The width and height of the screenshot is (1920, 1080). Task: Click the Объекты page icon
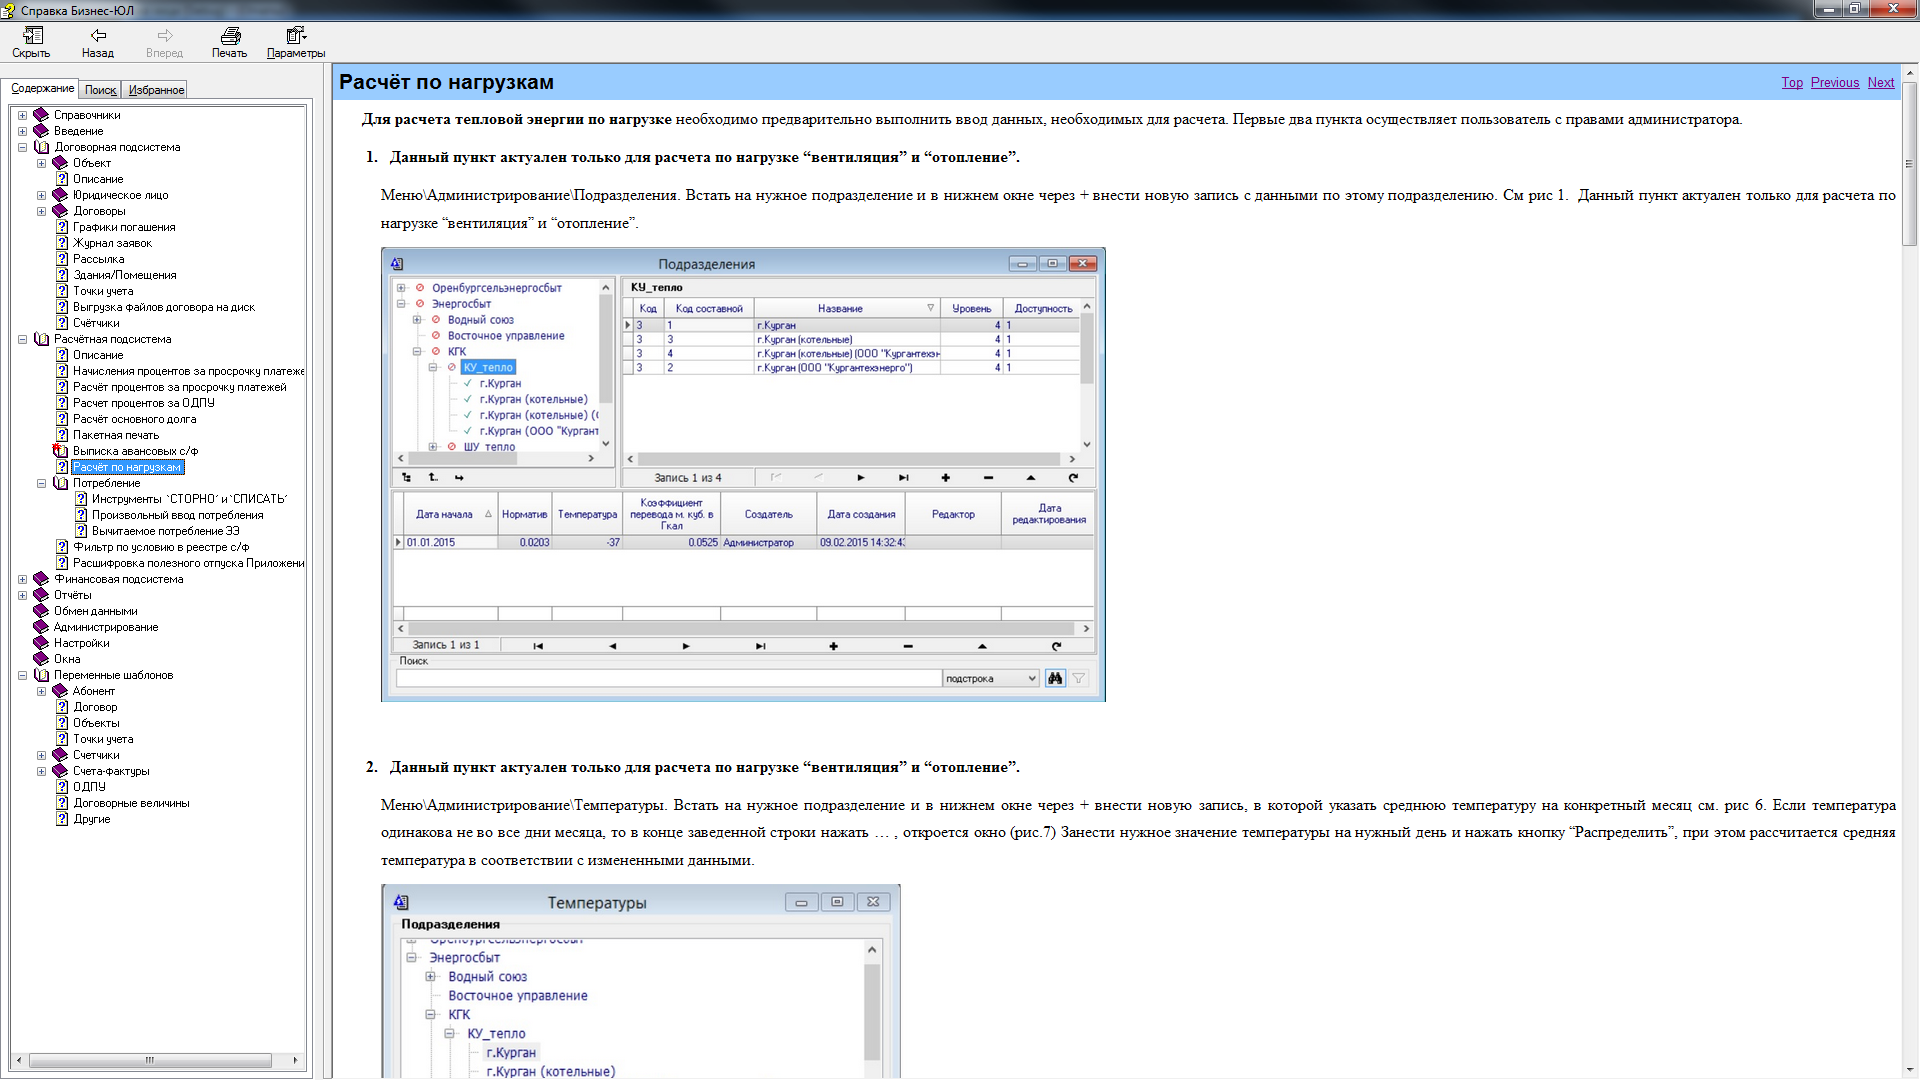click(62, 723)
